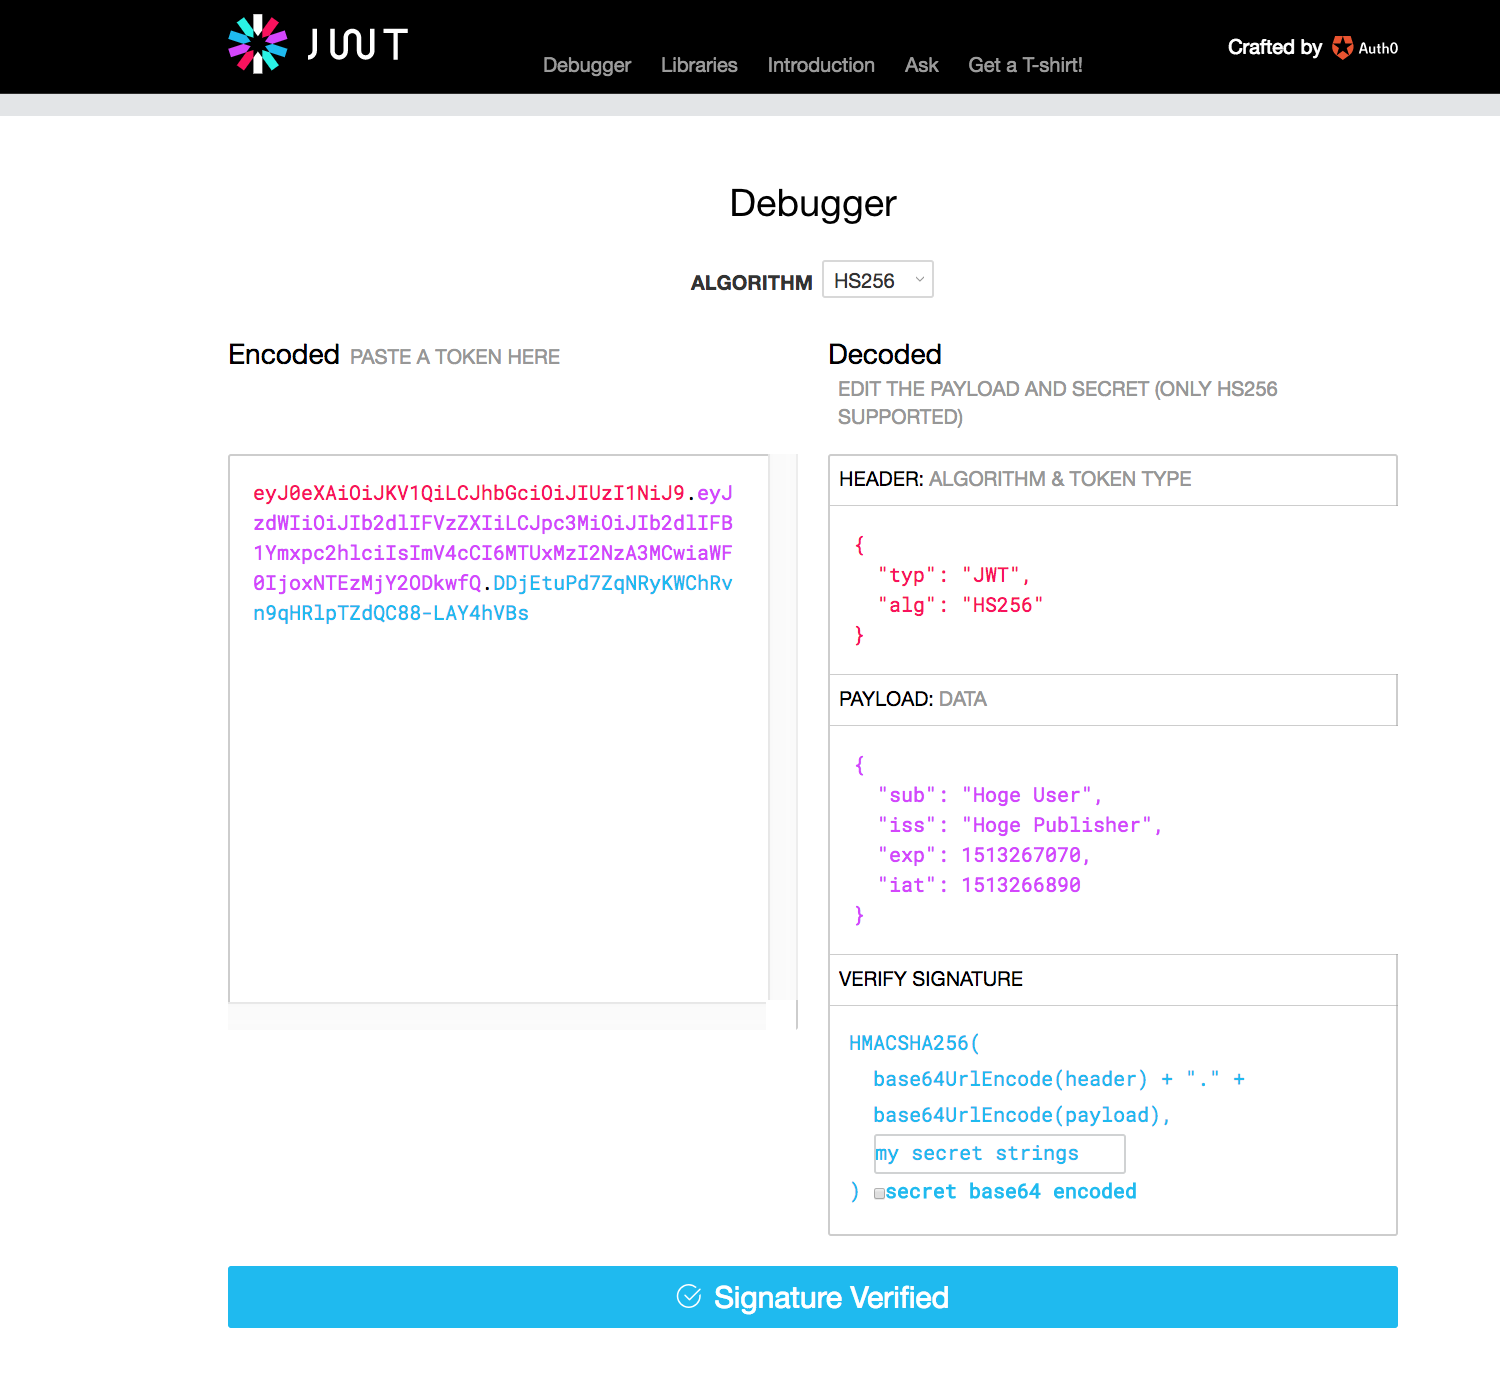Click the VERIFY SIGNATURE section header
Screen dimensions: 1500x1388
[930, 979]
